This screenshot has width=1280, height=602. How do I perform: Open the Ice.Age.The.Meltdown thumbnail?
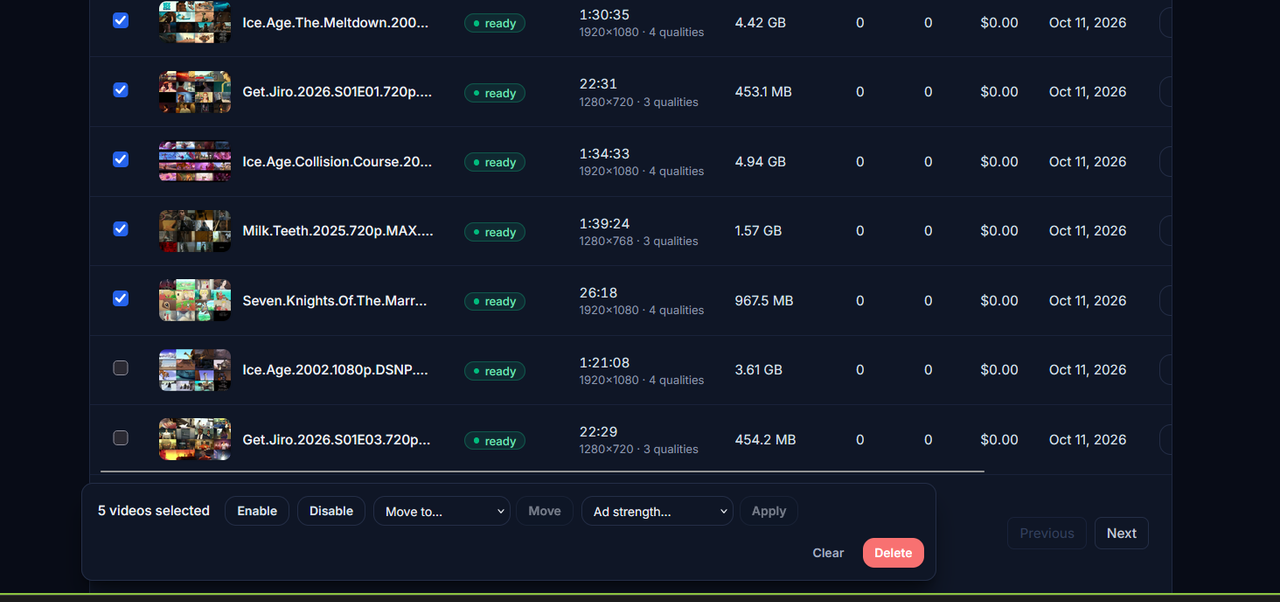[195, 22]
